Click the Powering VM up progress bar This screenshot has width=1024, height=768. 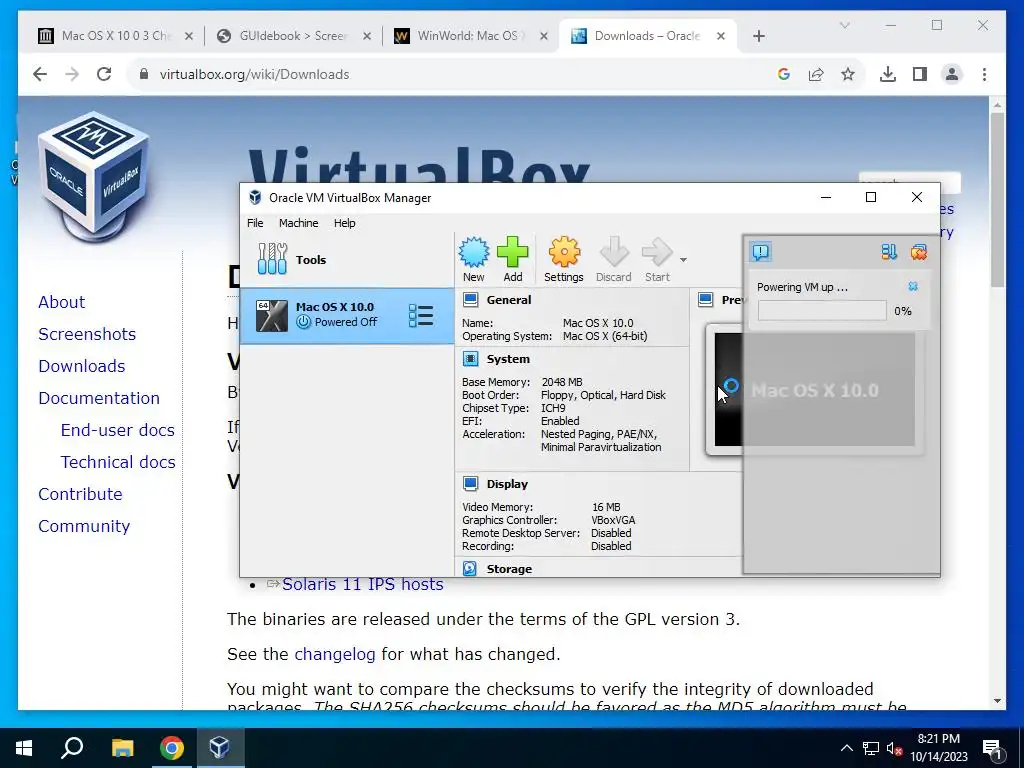pyautogui.click(x=822, y=311)
